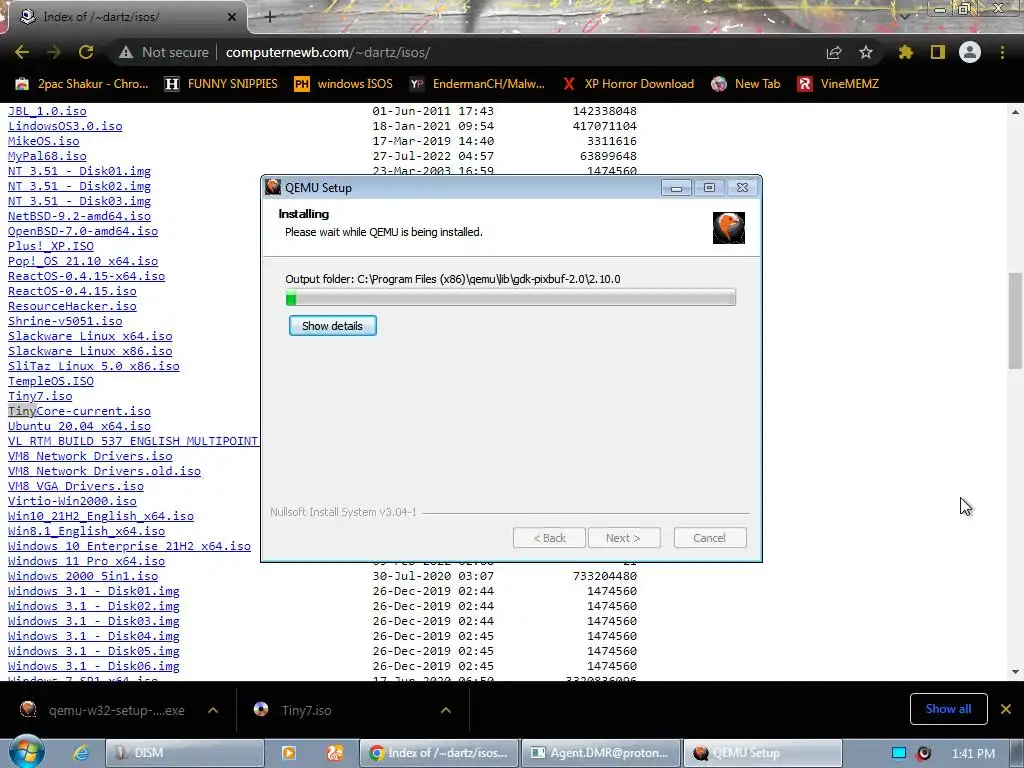Open the profile avatar icon

tap(970, 52)
